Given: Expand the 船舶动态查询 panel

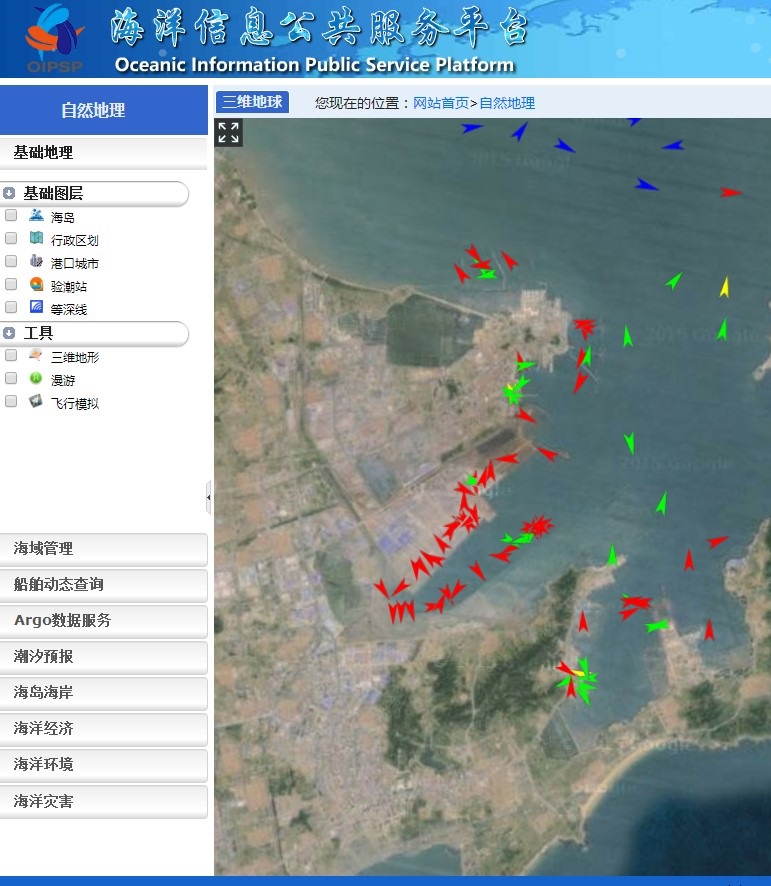Looking at the screenshot, I should (x=103, y=585).
